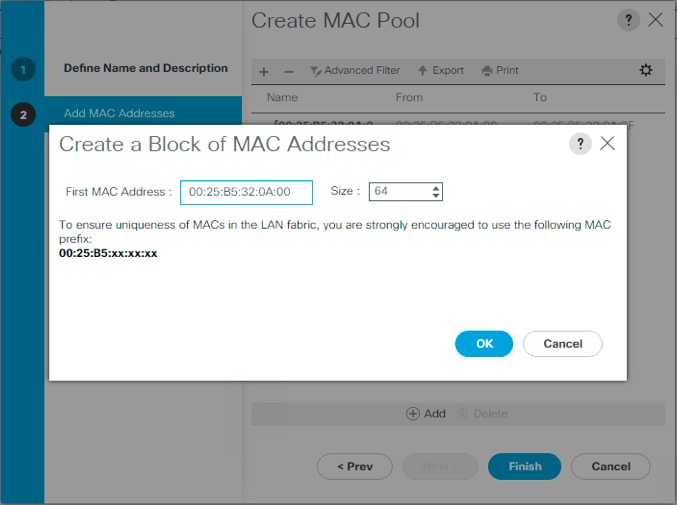Cancel the Create MAC Pool wizard
The image size is (677, 505).
(x=611, y=467)
